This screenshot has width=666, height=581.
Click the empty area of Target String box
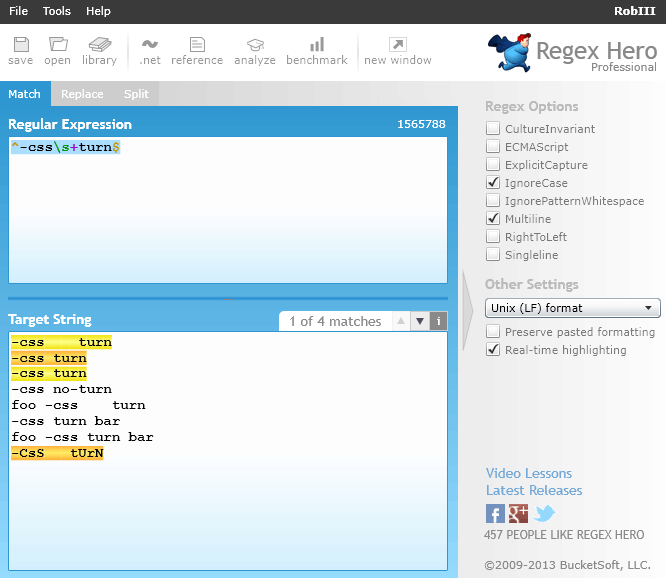click(x=228, y=514)
